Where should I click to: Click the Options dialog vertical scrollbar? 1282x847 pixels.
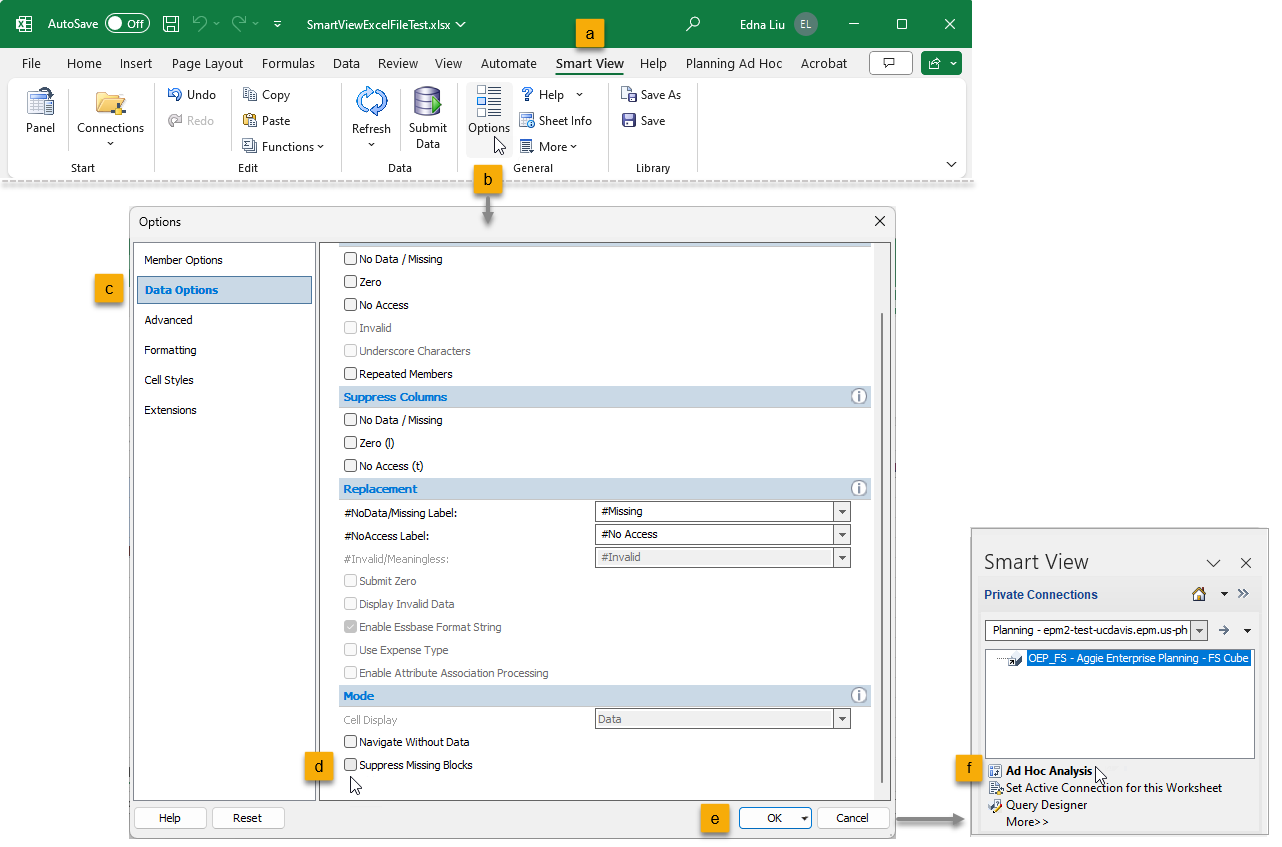coord(881,547)
